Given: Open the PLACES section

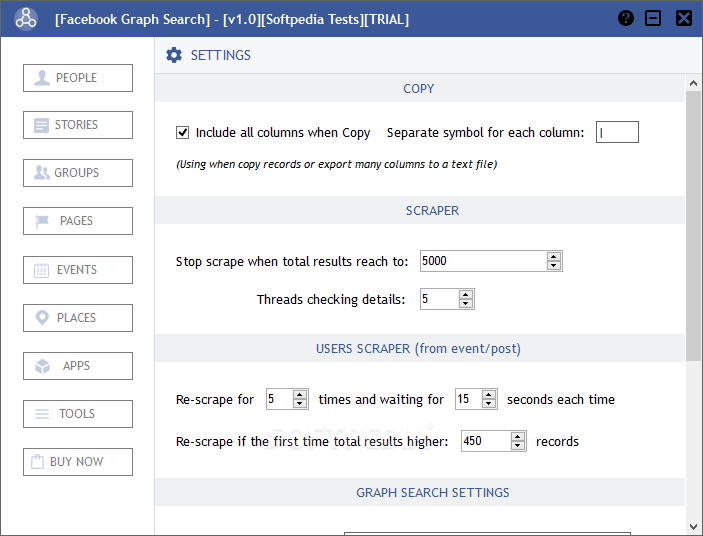Looking at the screenshot, I should (78, 318).
